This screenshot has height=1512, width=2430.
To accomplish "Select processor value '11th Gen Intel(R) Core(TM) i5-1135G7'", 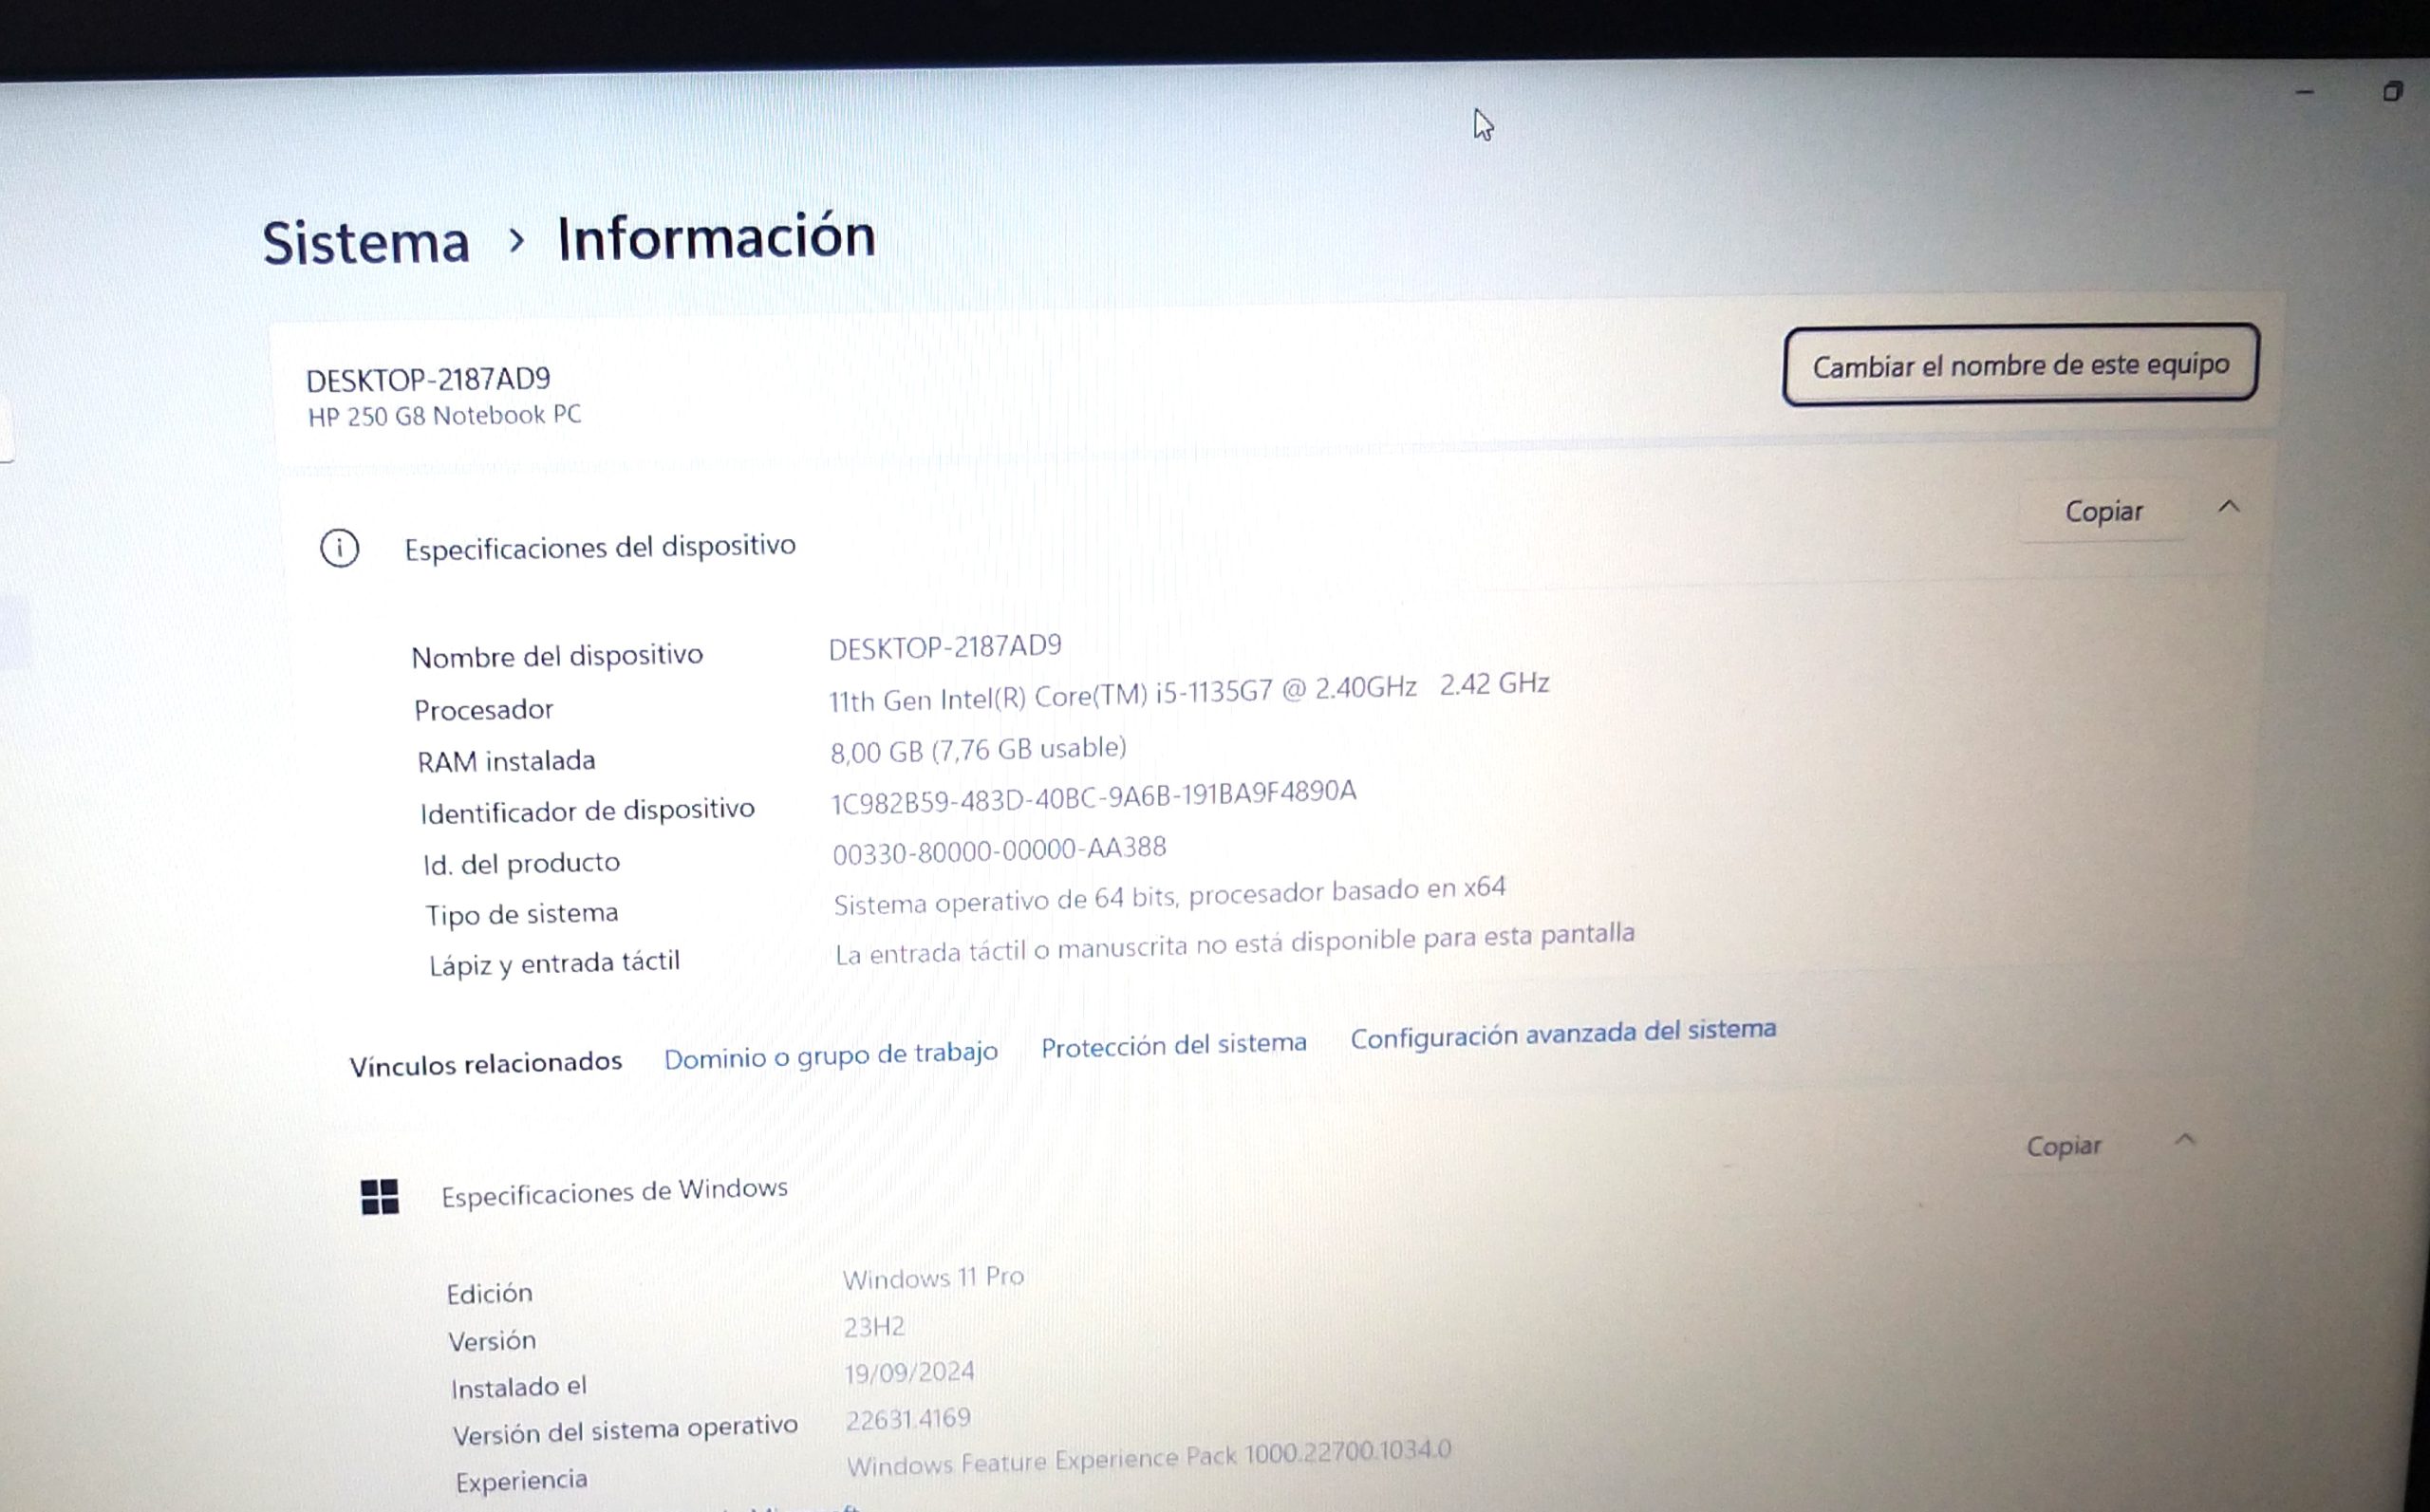I will (x=1051, y=696).
